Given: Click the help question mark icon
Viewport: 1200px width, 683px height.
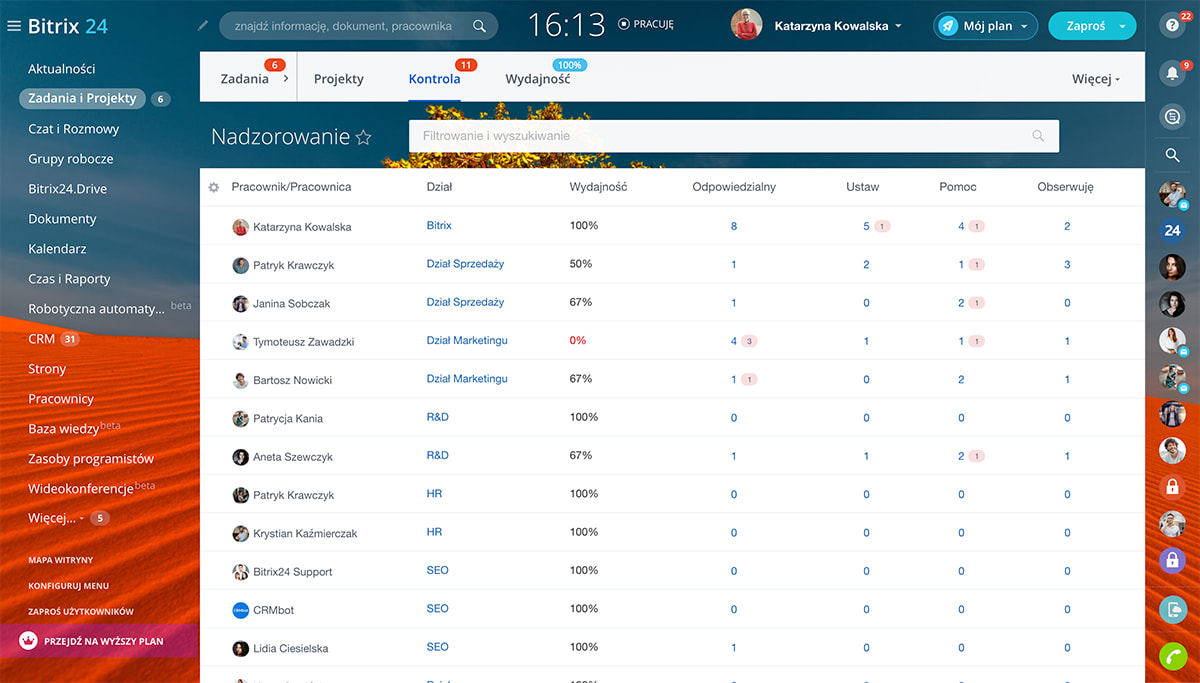Looking at the screenshot, I should pyautogui.click(x=1171, y=27).
